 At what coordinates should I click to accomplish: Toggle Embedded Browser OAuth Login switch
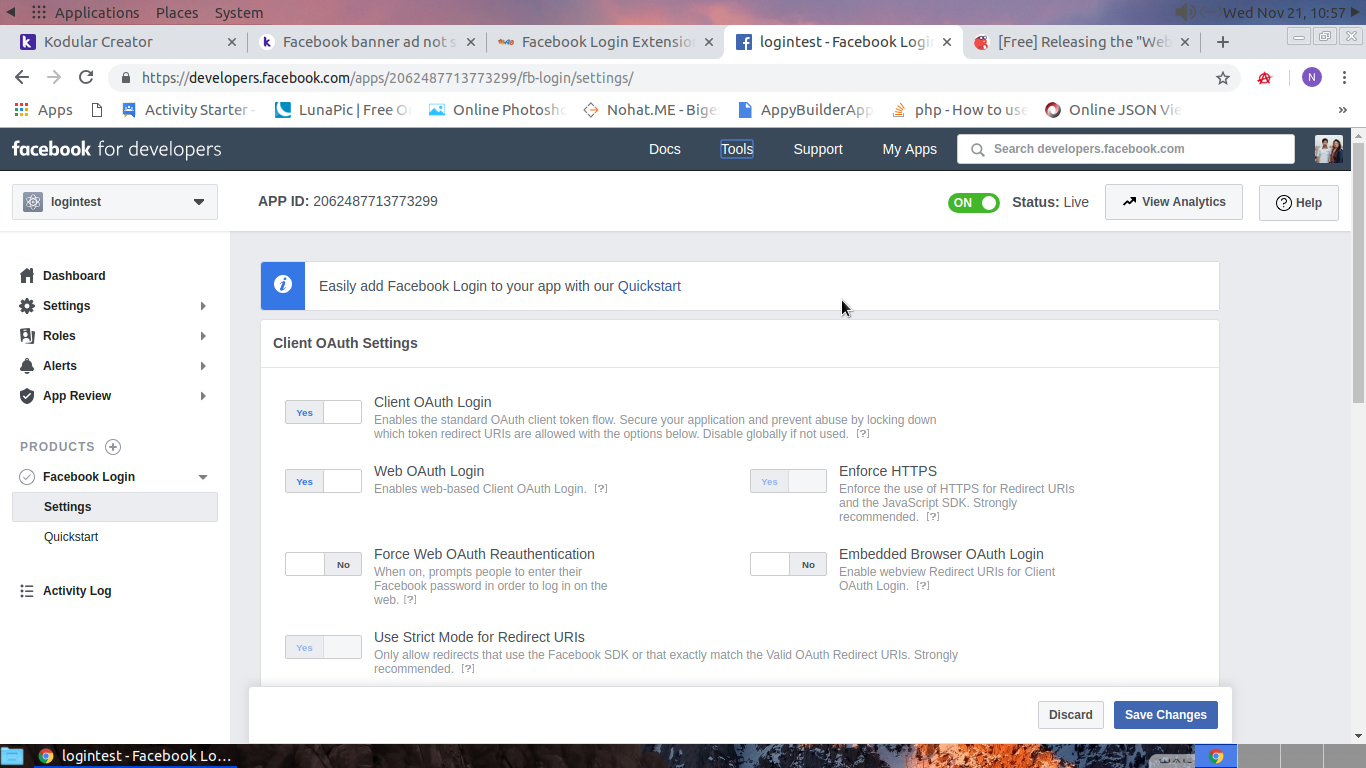click(788, 564)
